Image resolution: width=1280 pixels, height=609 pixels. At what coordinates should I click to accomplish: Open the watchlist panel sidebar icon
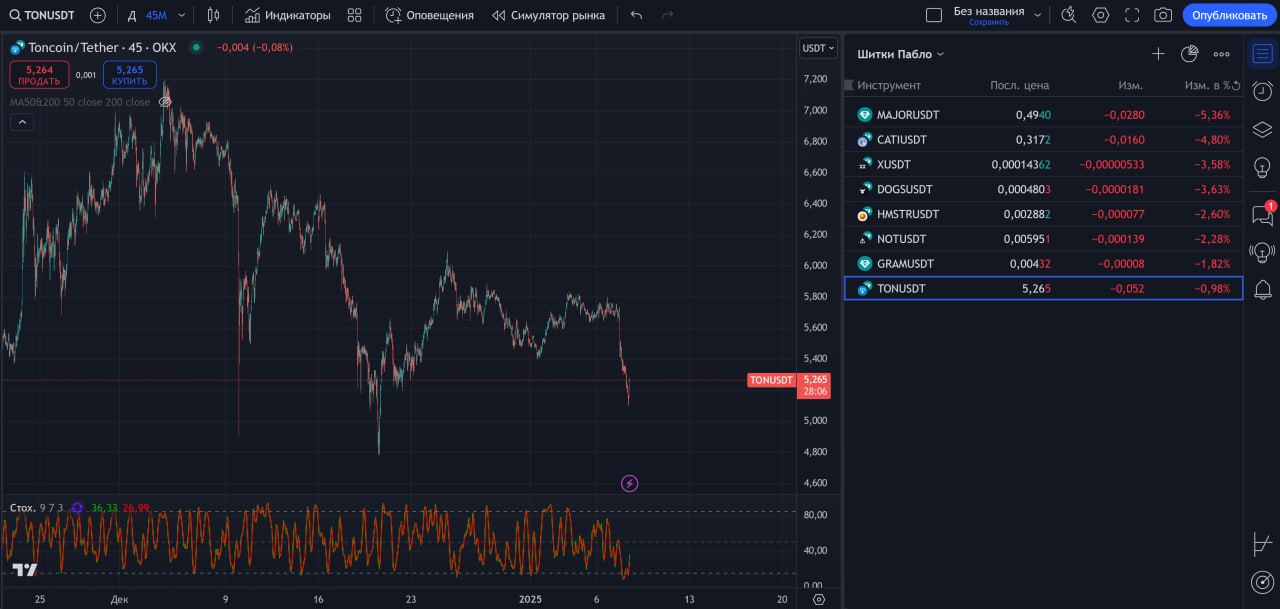(1262, 53)
